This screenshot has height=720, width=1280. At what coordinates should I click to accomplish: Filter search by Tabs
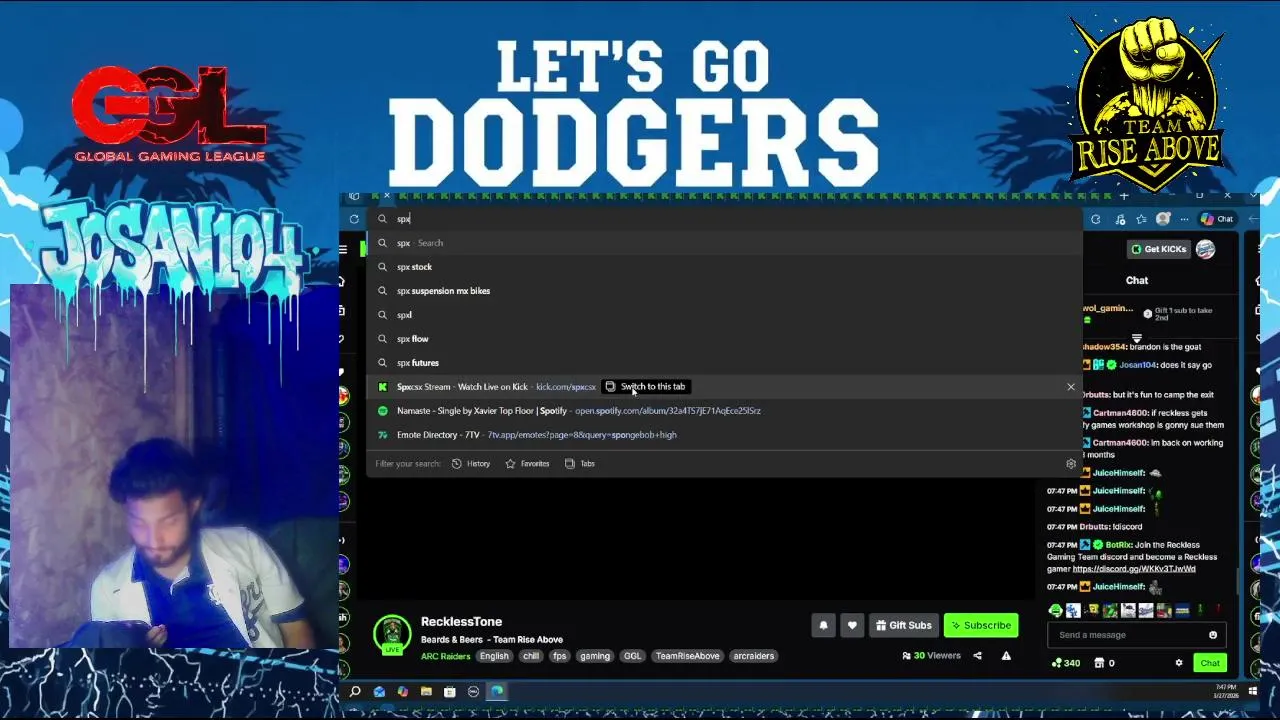point(580,464)
